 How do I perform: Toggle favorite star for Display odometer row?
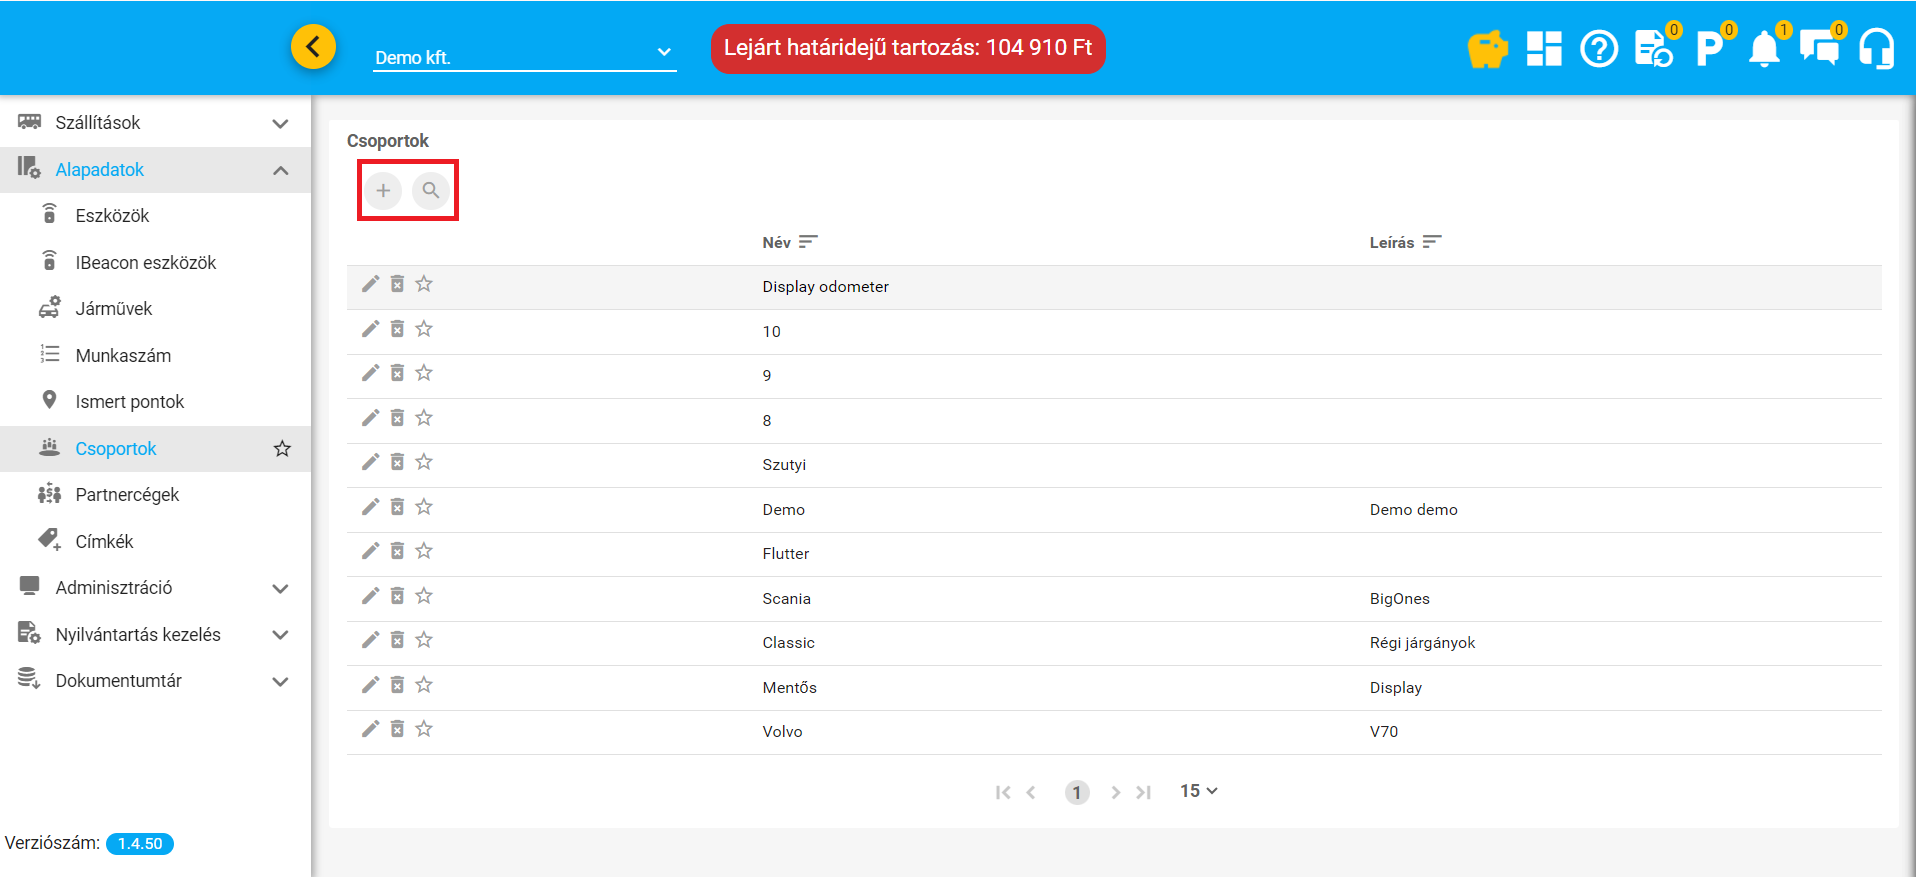[x=424, y=284]
